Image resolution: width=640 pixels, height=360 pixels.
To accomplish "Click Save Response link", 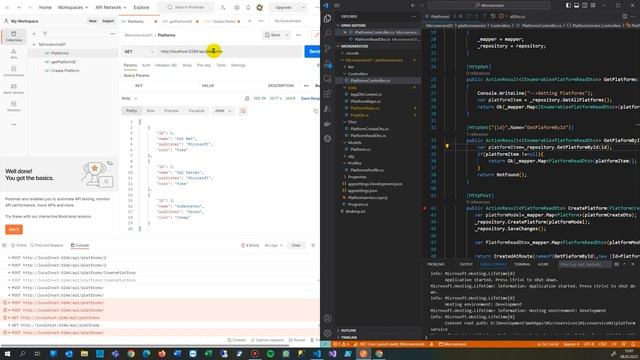I will click(310, 98).
